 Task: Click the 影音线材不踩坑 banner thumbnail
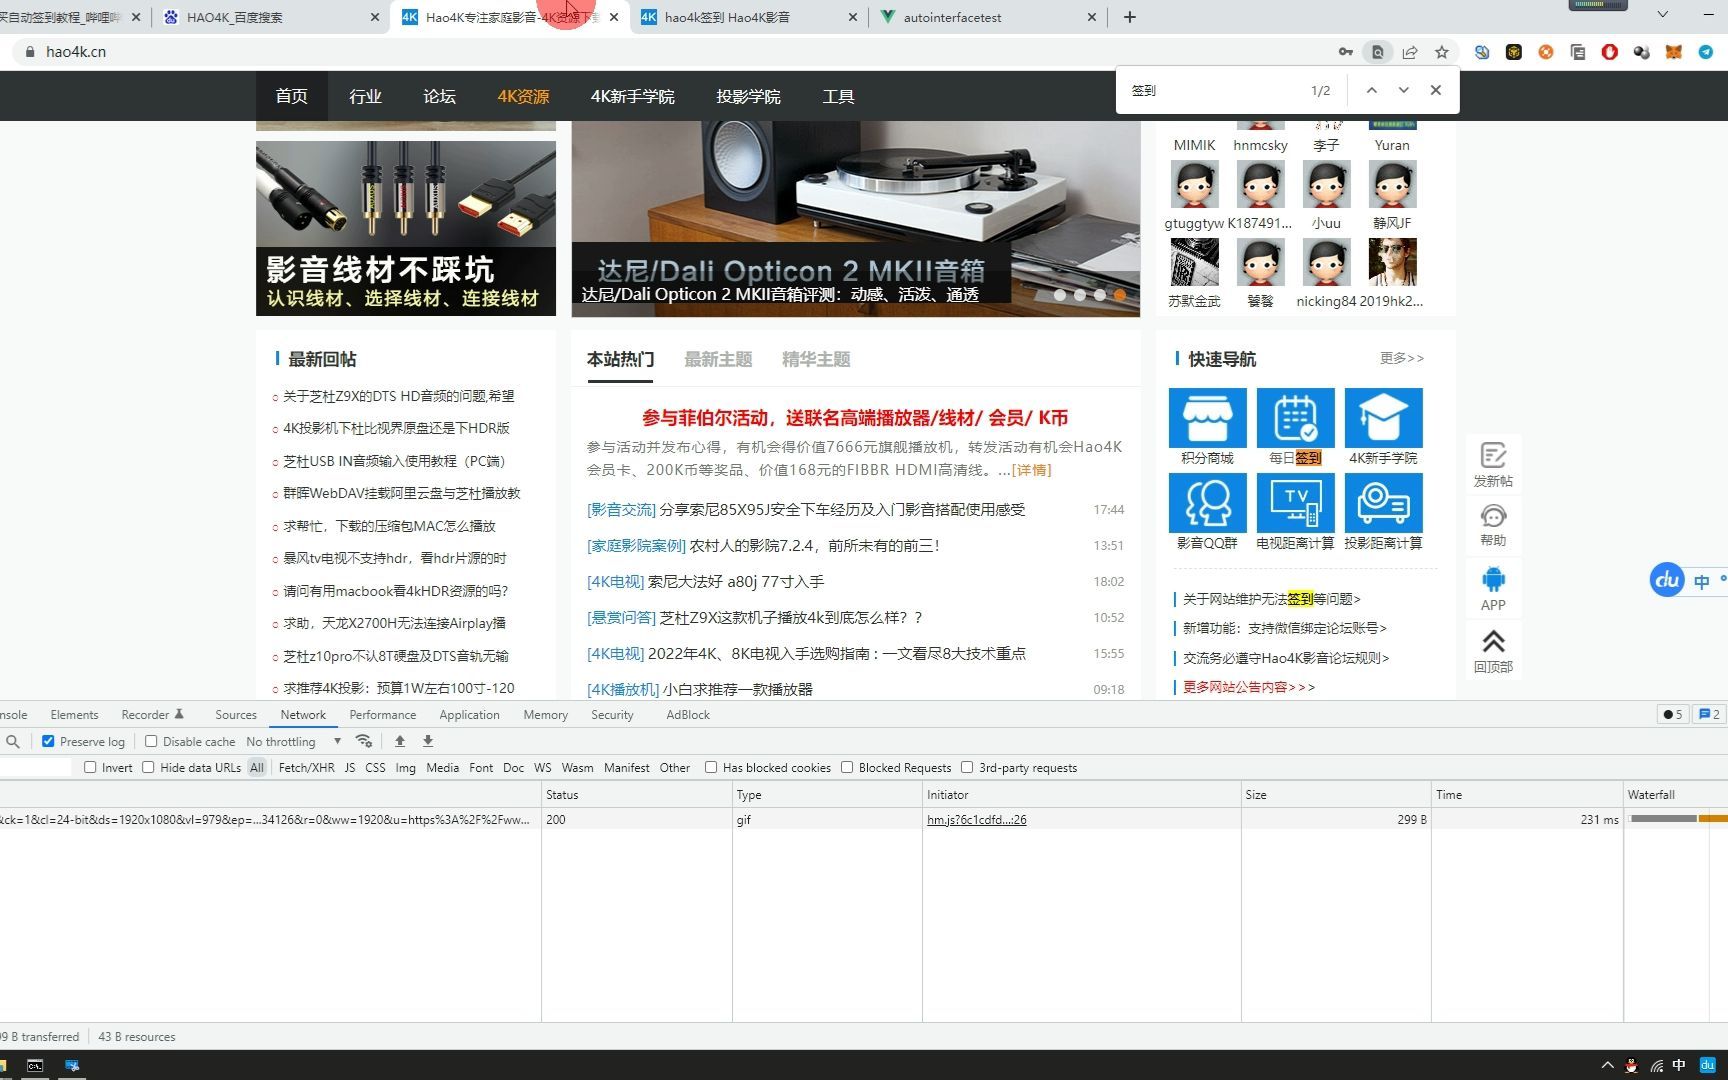point(406,228)
